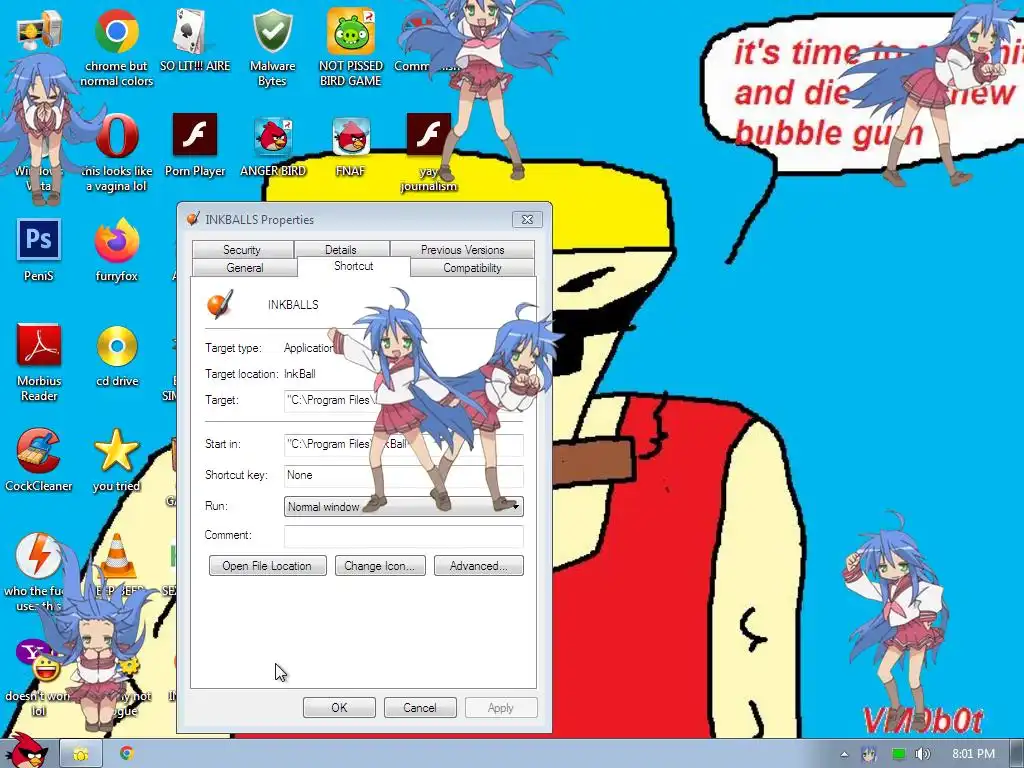Viewport: 1024px width, 768px height.
Task: Close the INKBALLS Properties dialog
Action: [527, 219]
